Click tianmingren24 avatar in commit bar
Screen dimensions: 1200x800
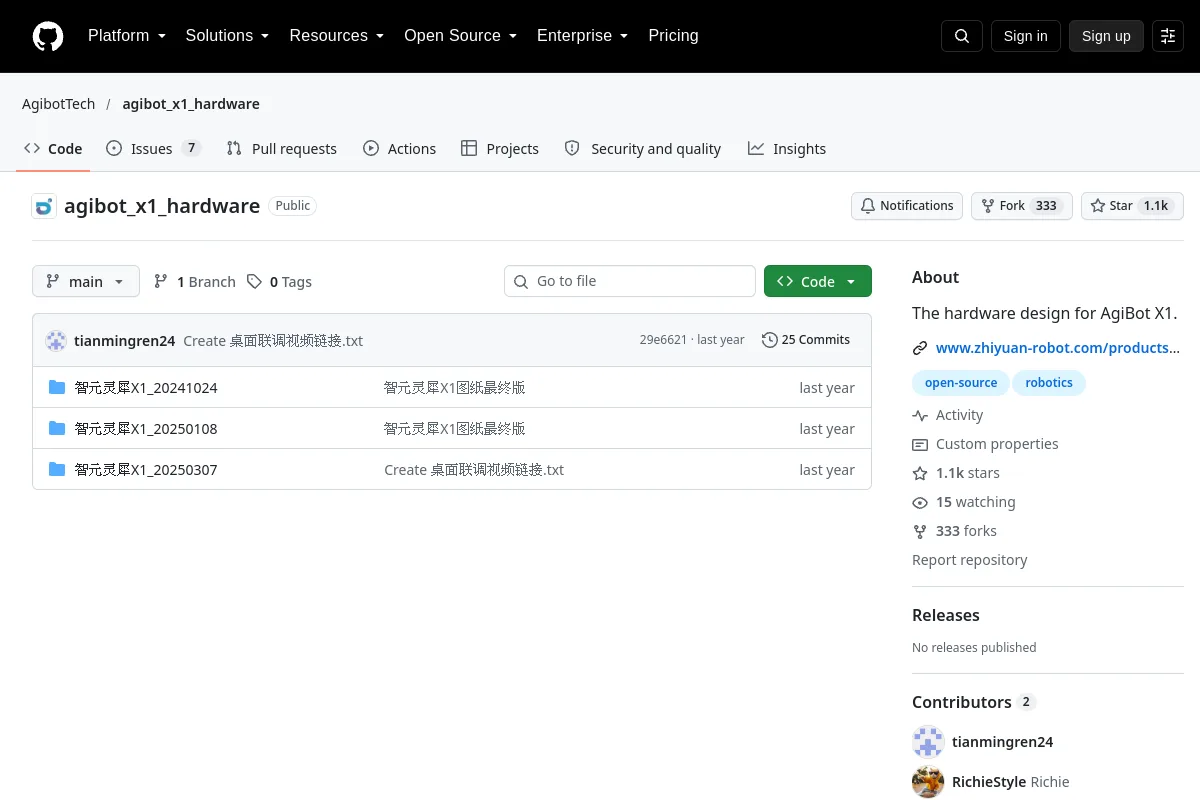(56, 340)
